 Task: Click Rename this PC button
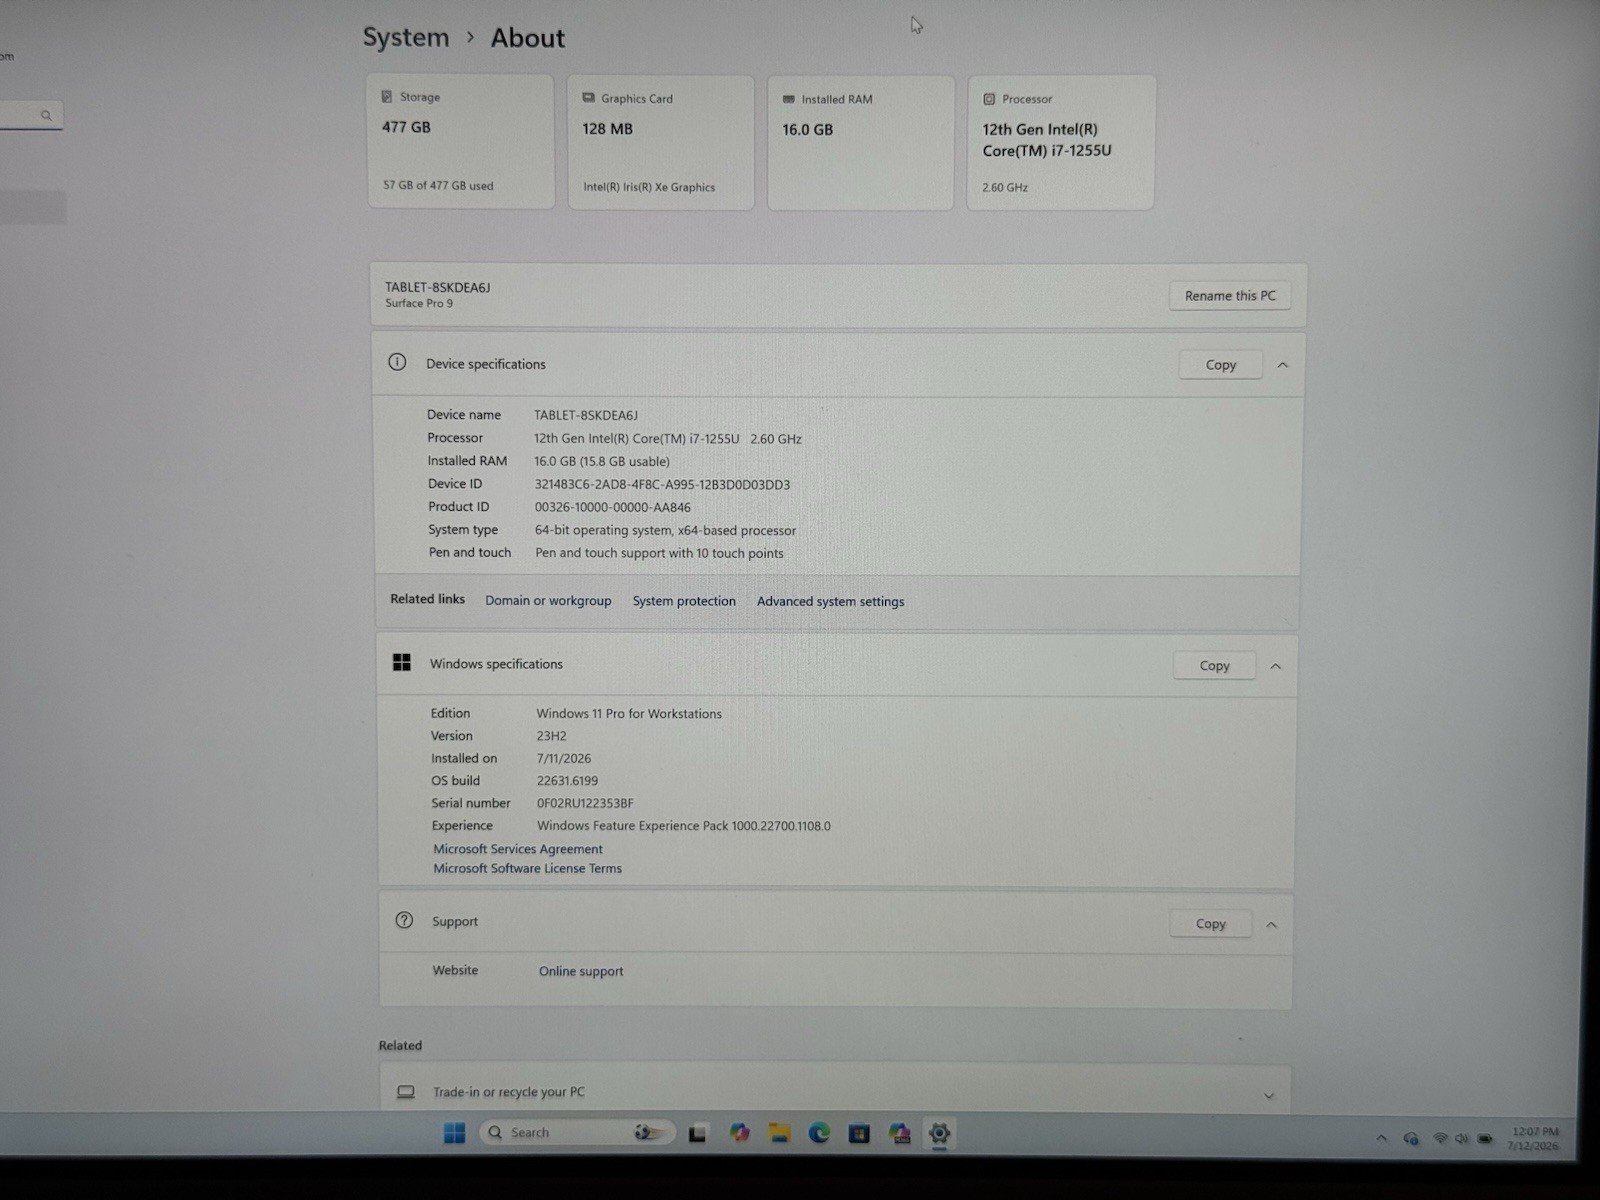point(1230,296)
